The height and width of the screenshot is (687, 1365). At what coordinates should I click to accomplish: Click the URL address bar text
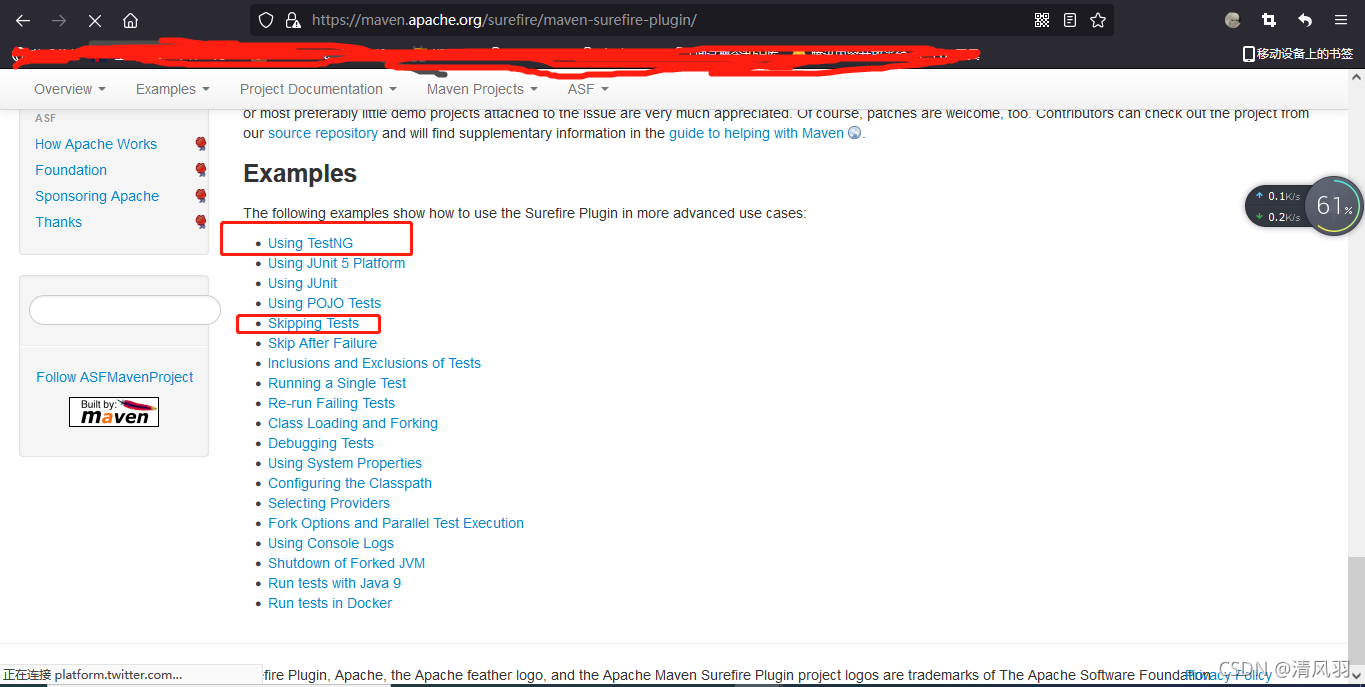coord(504,20)
